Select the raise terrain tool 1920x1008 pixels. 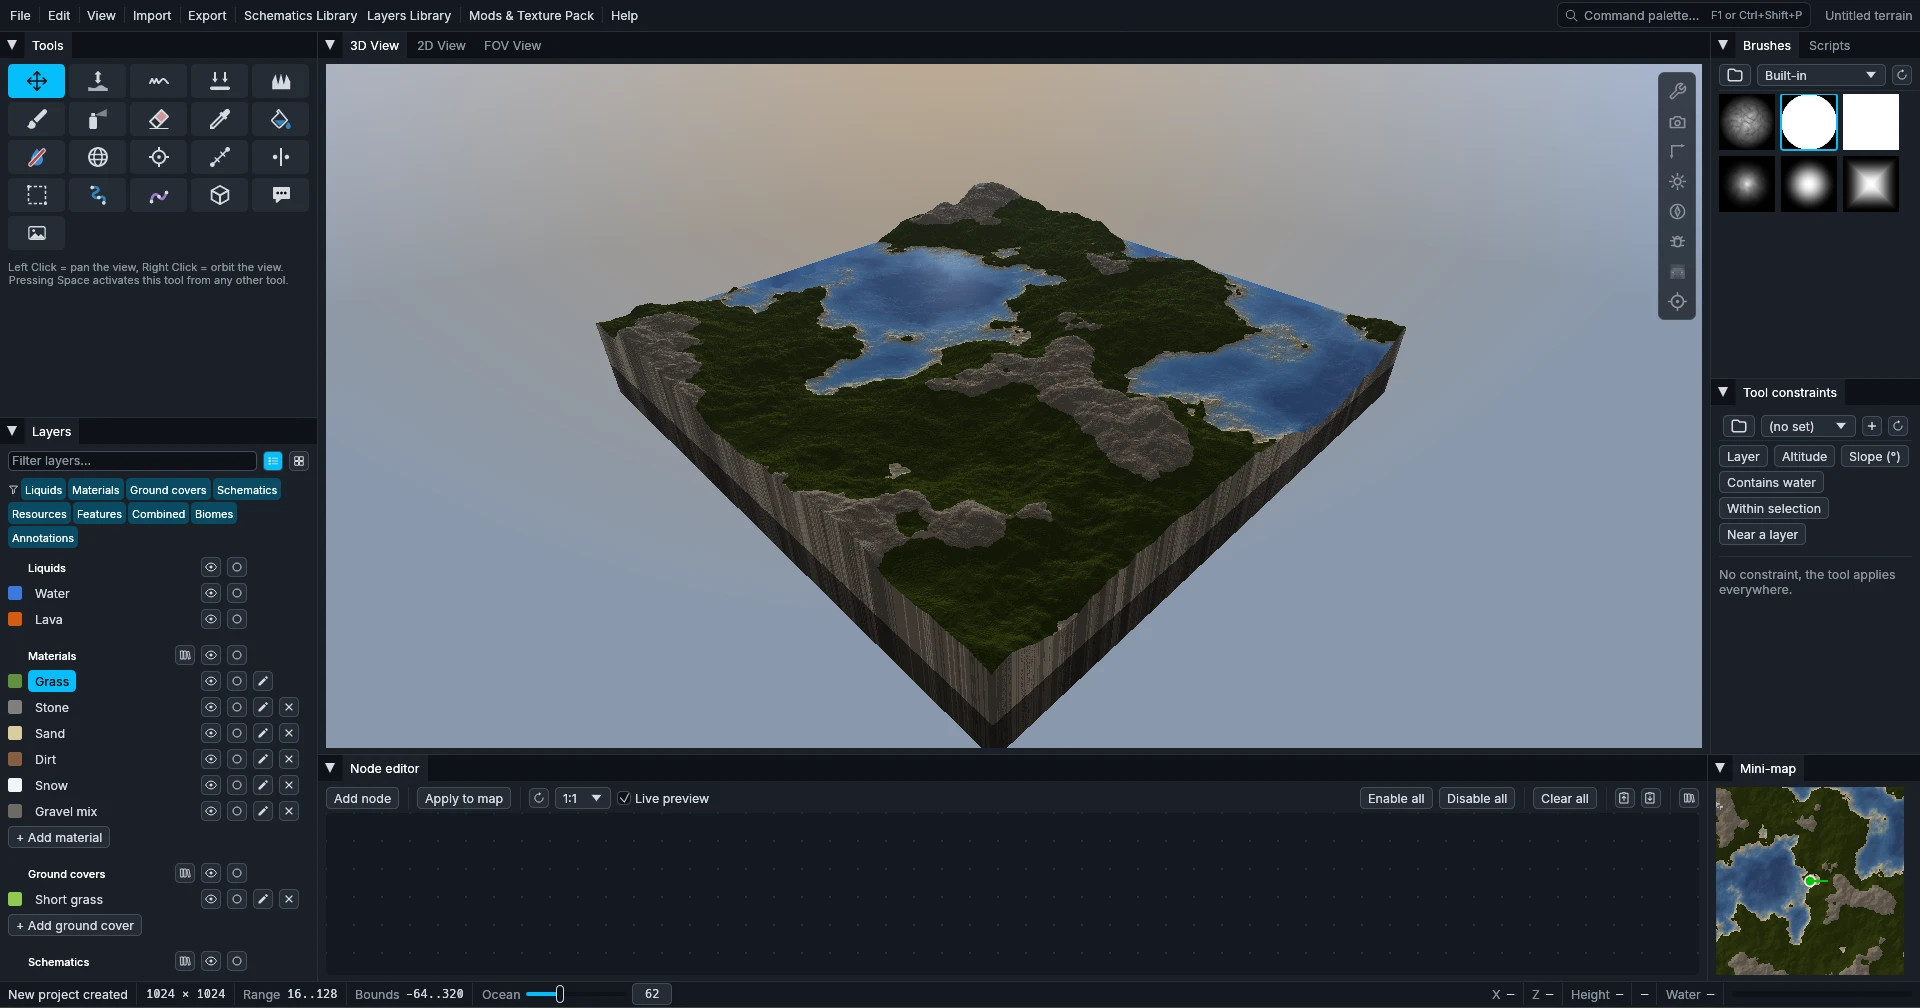98,81
